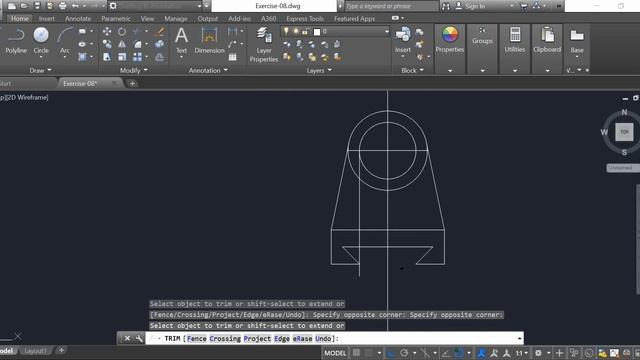Expand command line history arrow
The height and width of the screenshot is (360, 640).
pyautogui.click(x=519, y=338)
